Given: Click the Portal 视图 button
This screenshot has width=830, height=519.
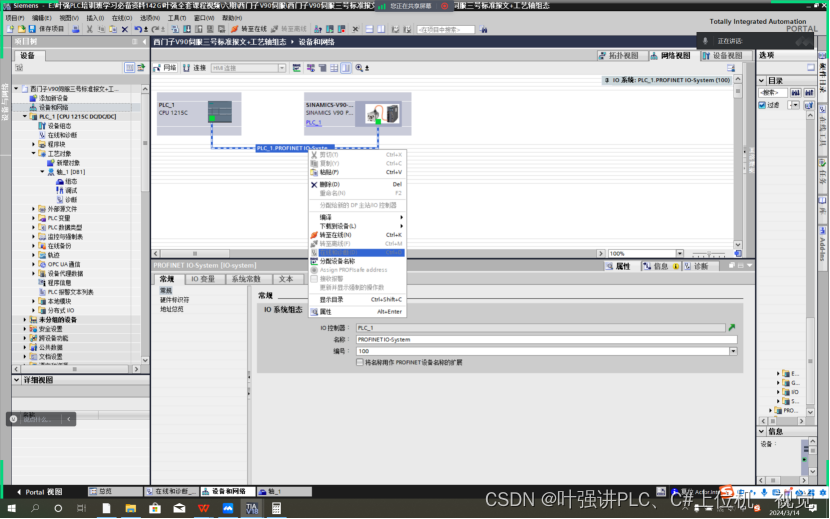Looking at the screenshot, I should (39, 492).
